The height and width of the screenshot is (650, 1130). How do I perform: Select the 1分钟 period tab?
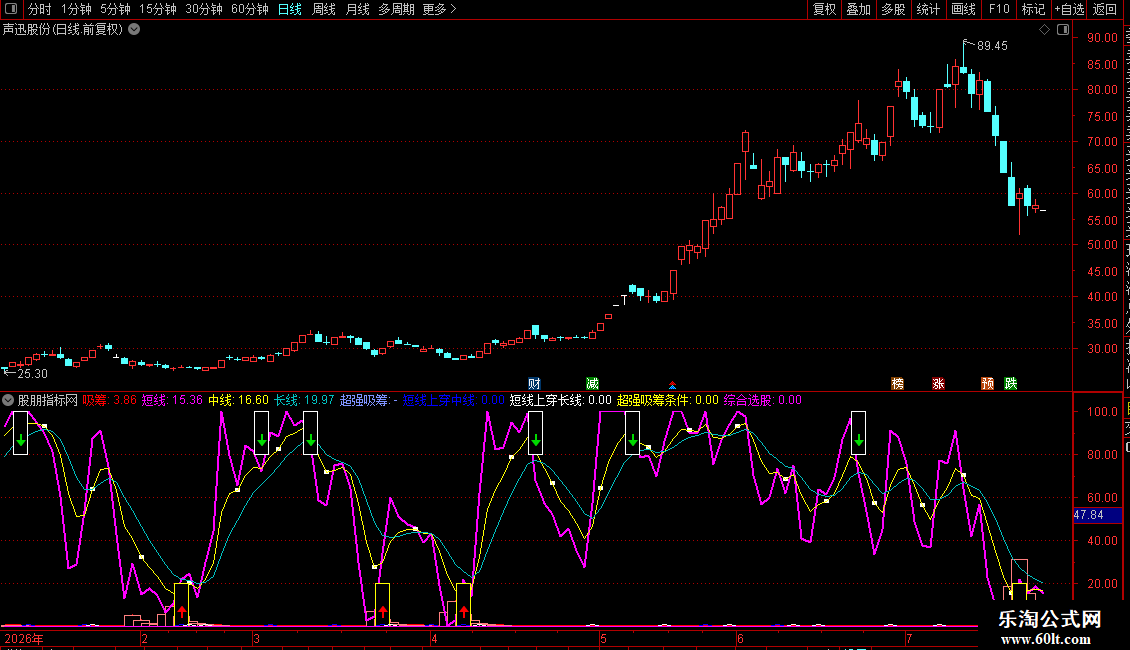(76, 9)
